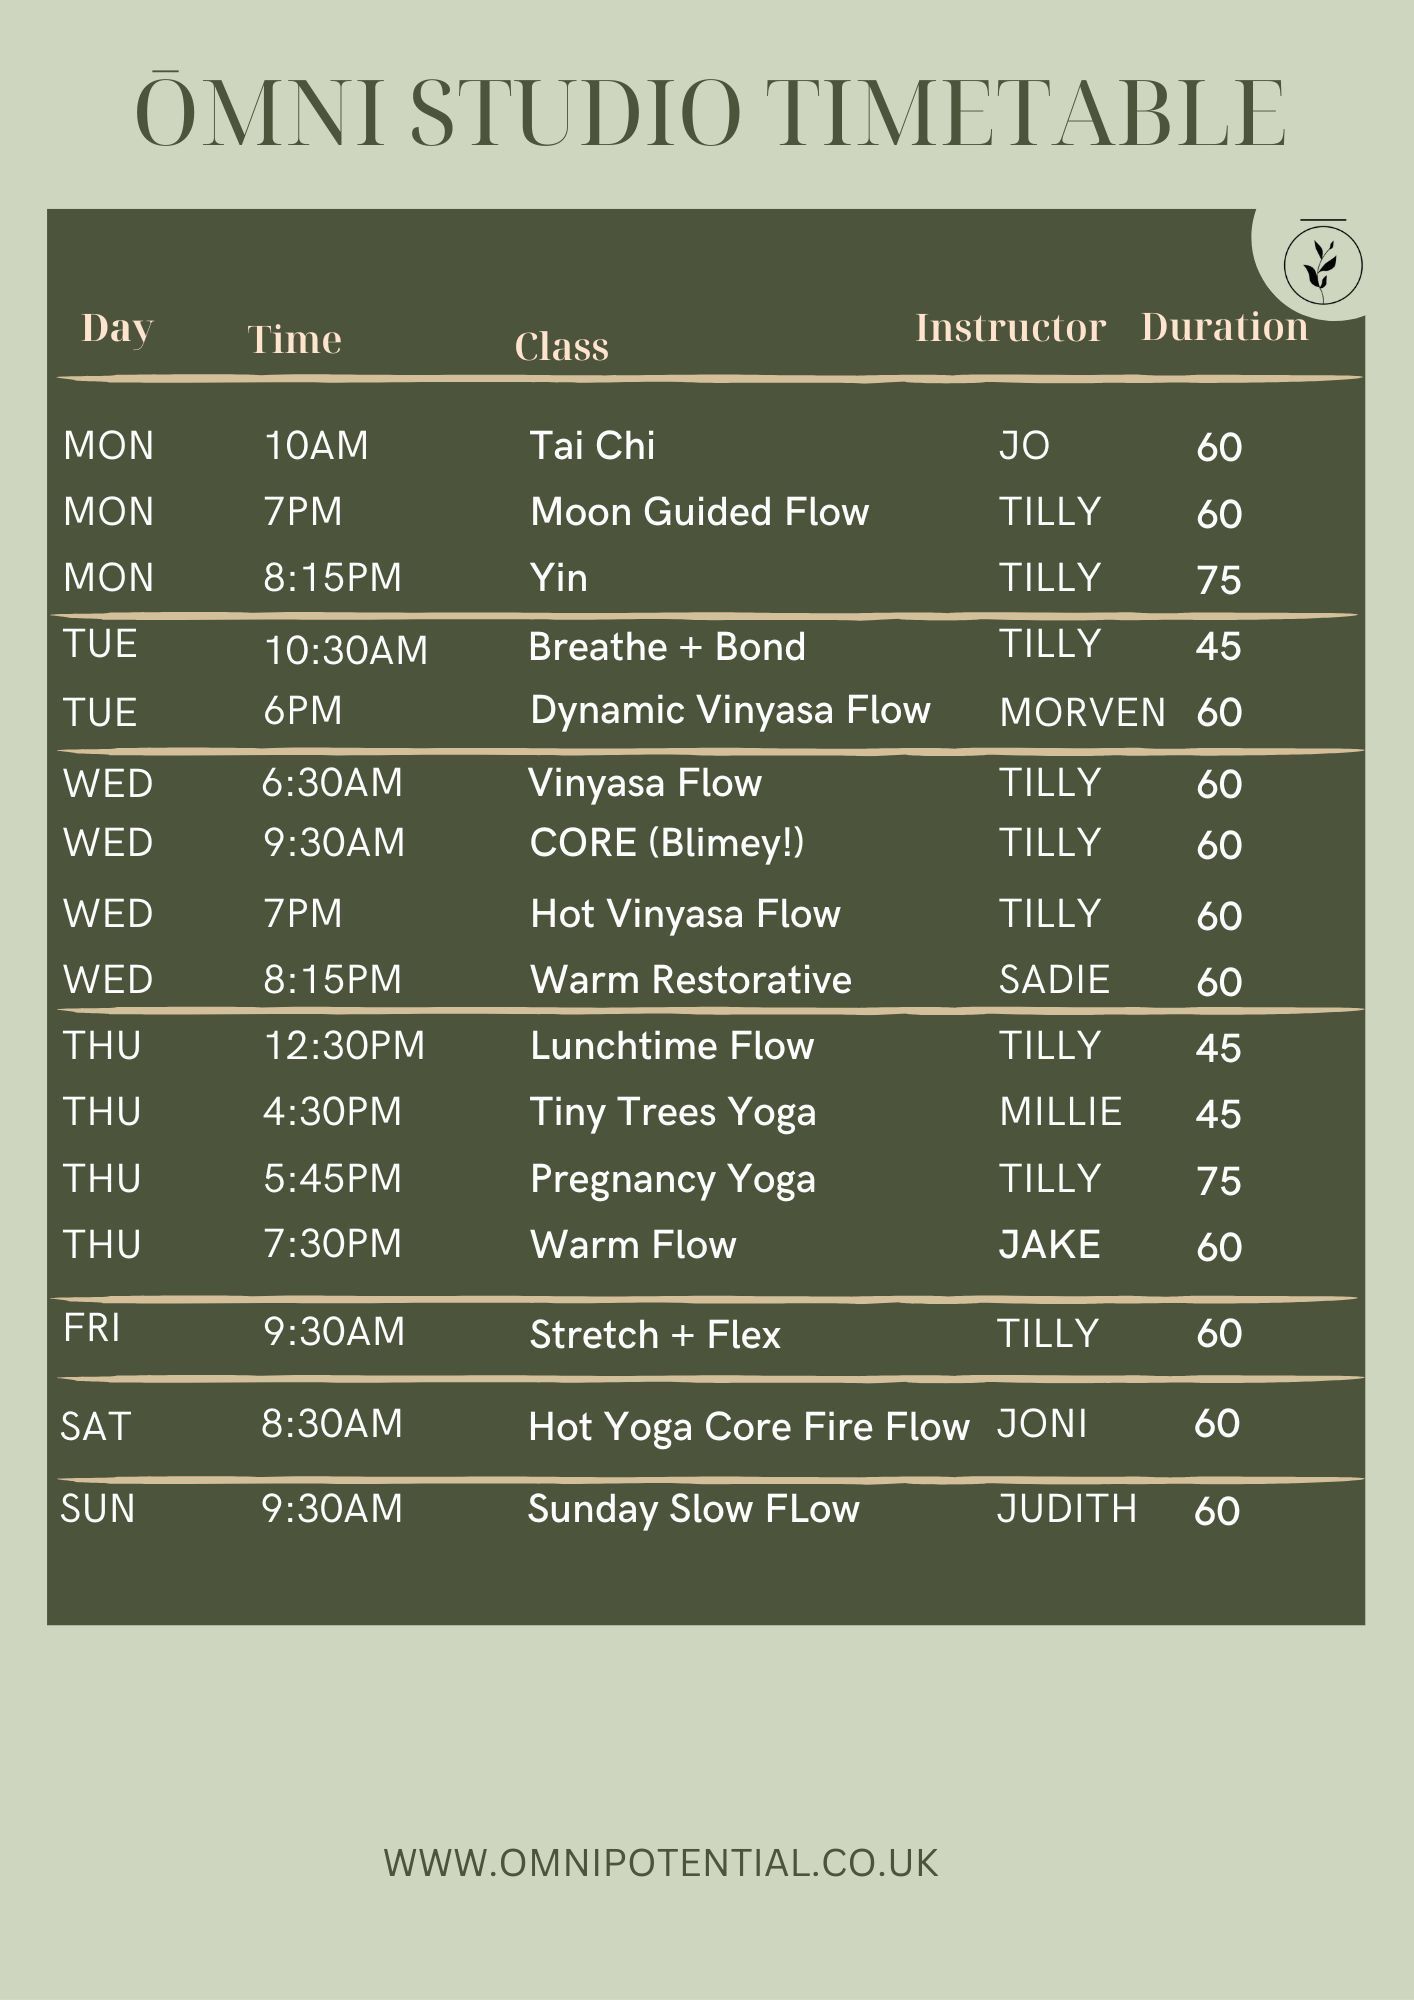1414x2000 pixels.
Task: Click instructor name JAKE
Action: [1049, 1245]
